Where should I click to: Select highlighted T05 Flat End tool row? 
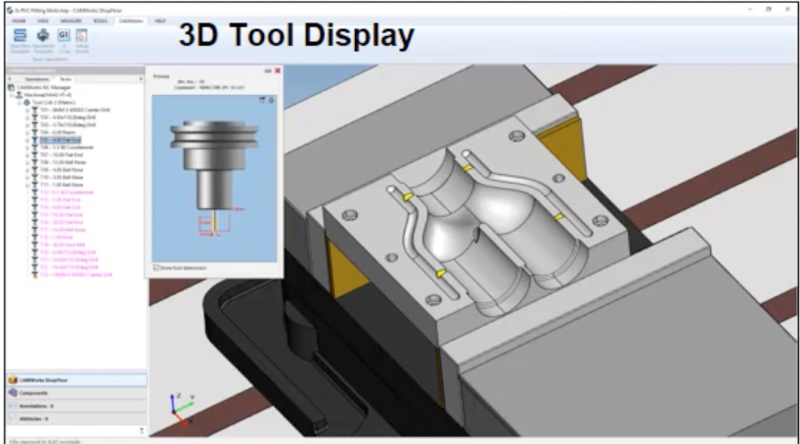pos(60,140)
